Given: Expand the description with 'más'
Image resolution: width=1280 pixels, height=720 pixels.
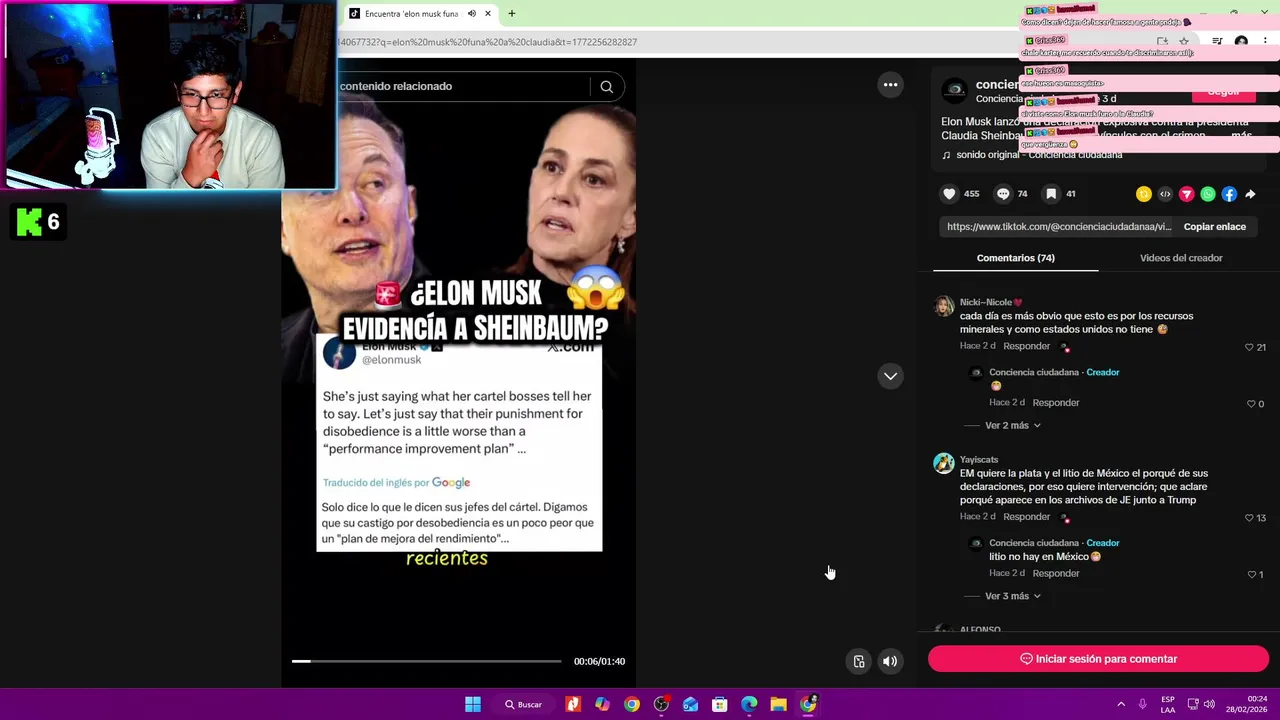Looking at the screenshot, I should click(x=1241, y=135).
